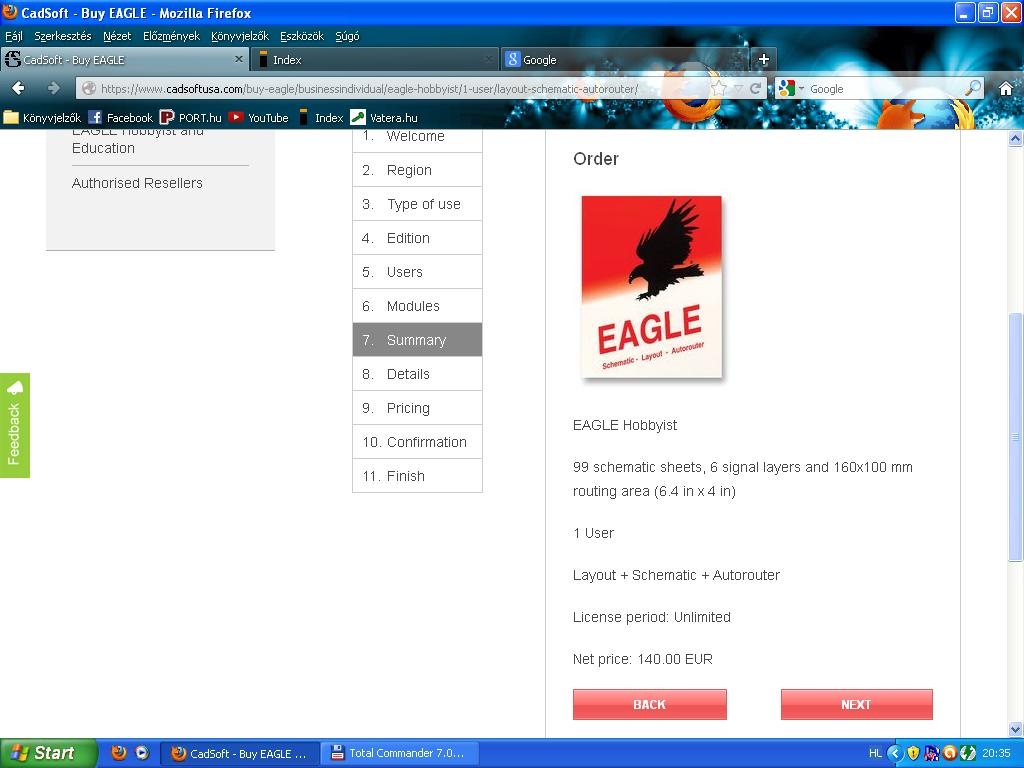Go to step 6 Modules
This screenshot has width=1024, height=768.
click(x=417, y=306)
